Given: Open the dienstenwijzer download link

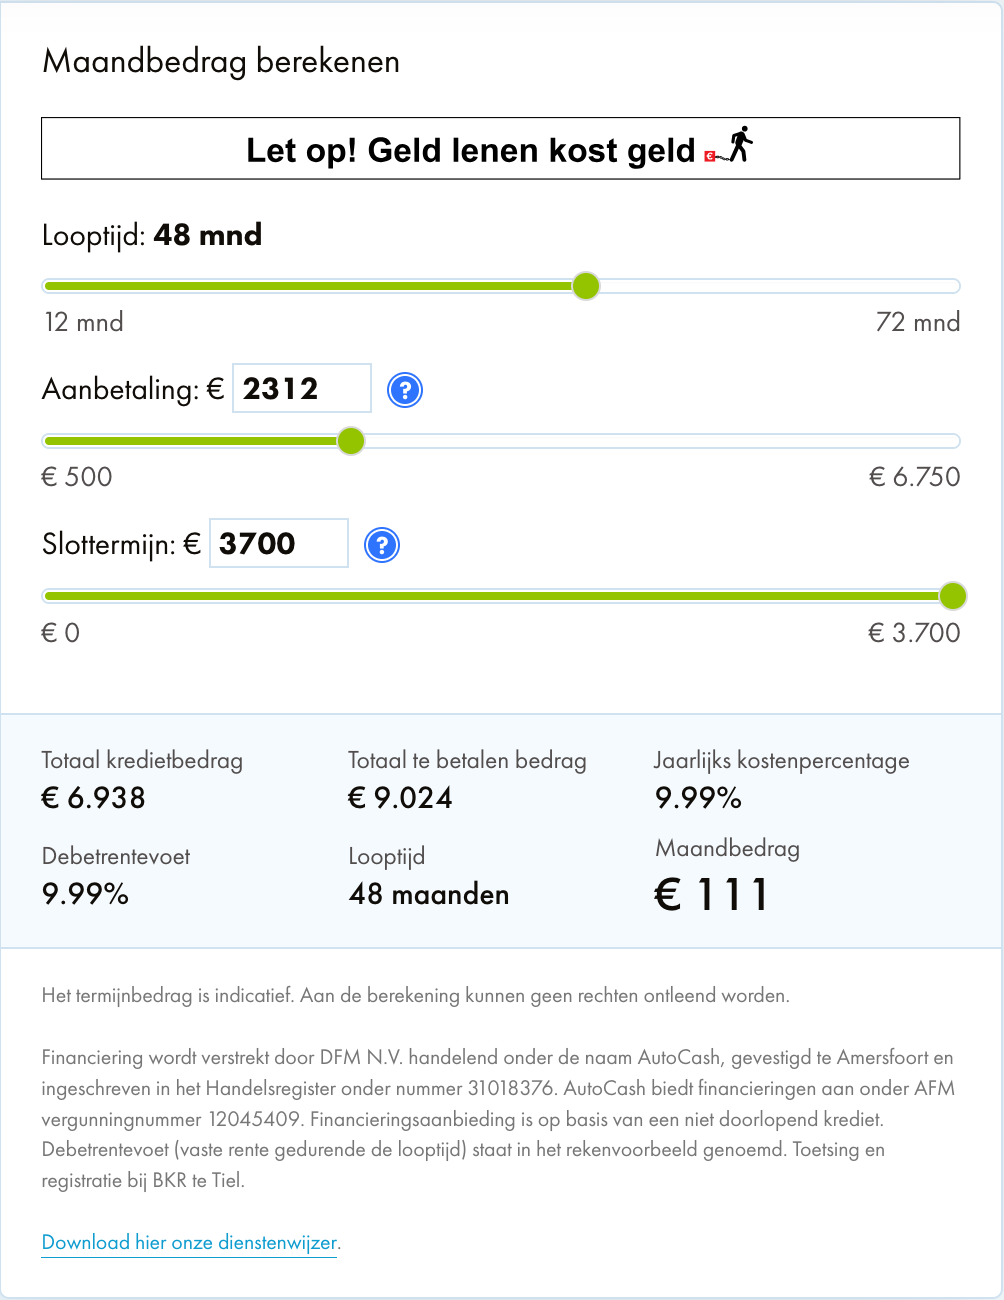Looking at the screenshot, I should [x=190, y=1243].
